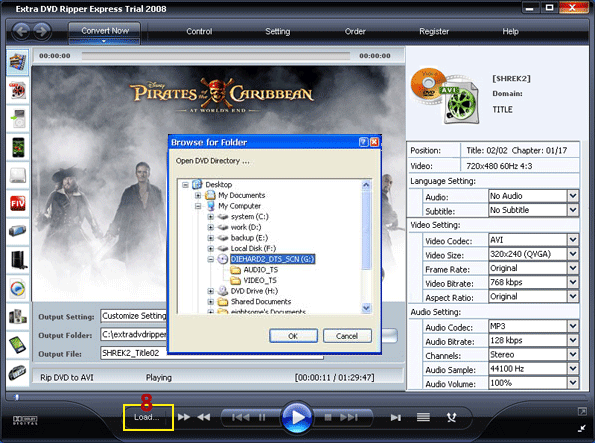Image resolution: width=595 pixels, height=443 pixels.
Task: Expand the My Documents tree node
Action: [x=198, y=195]
